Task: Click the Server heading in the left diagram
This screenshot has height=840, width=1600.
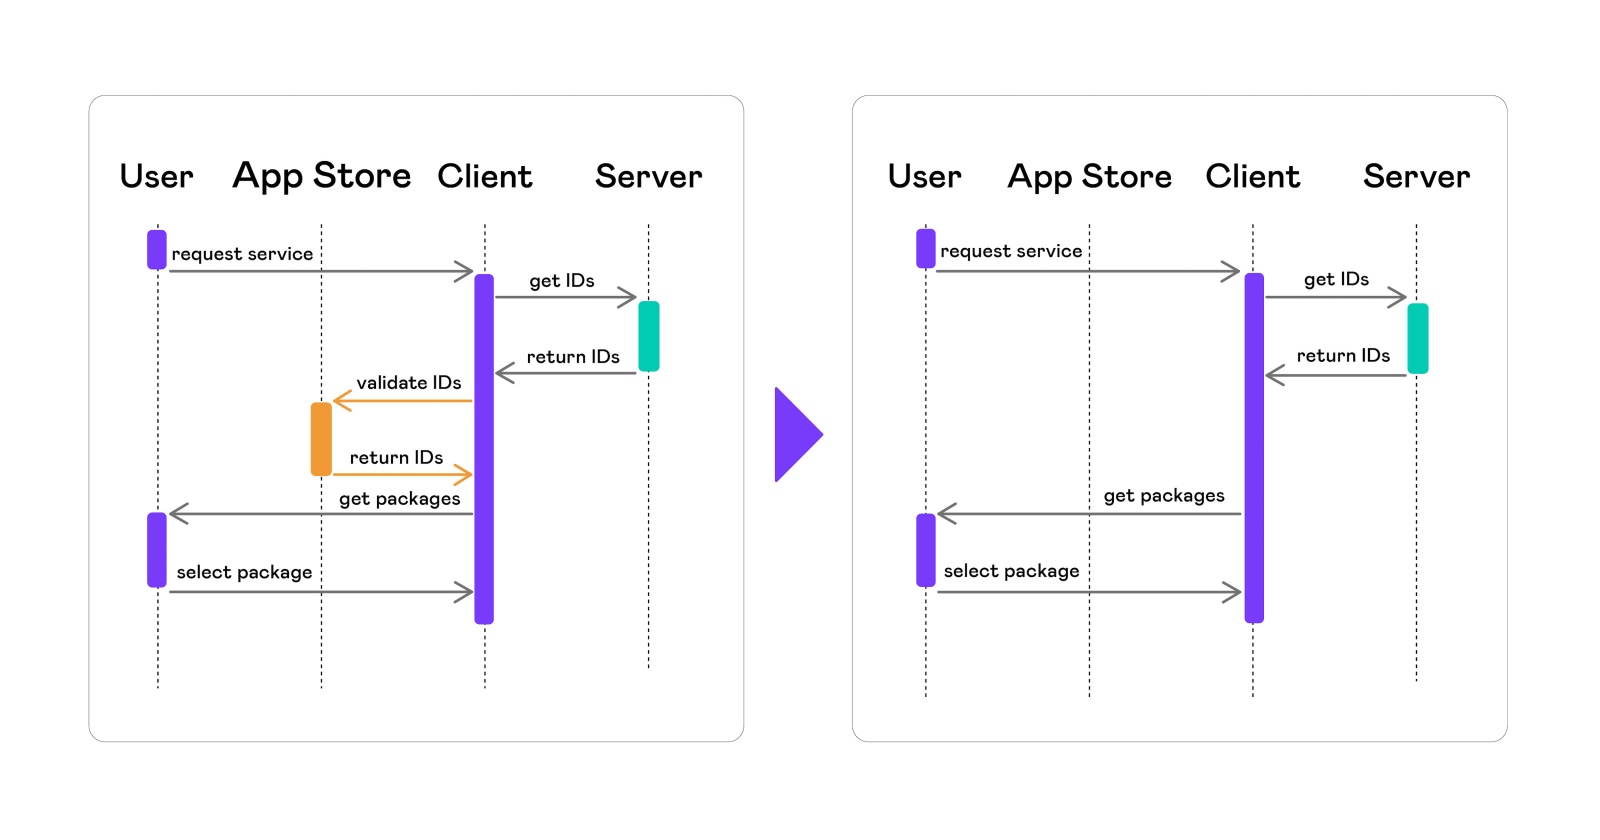Action: pos(648,177)
